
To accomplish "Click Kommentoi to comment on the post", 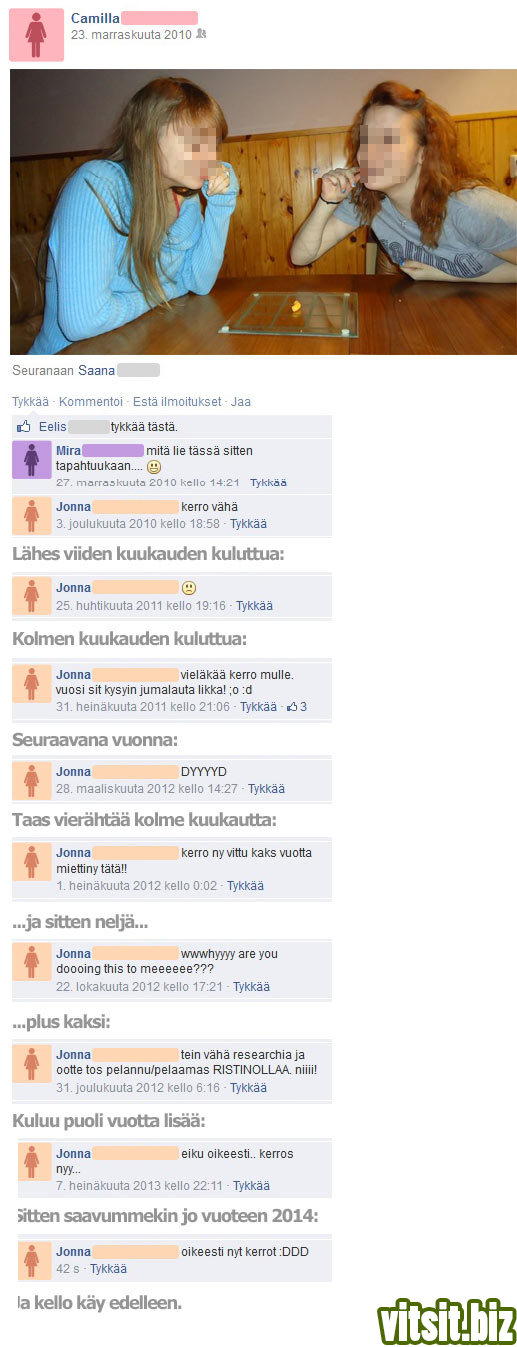I will [91, 402].
